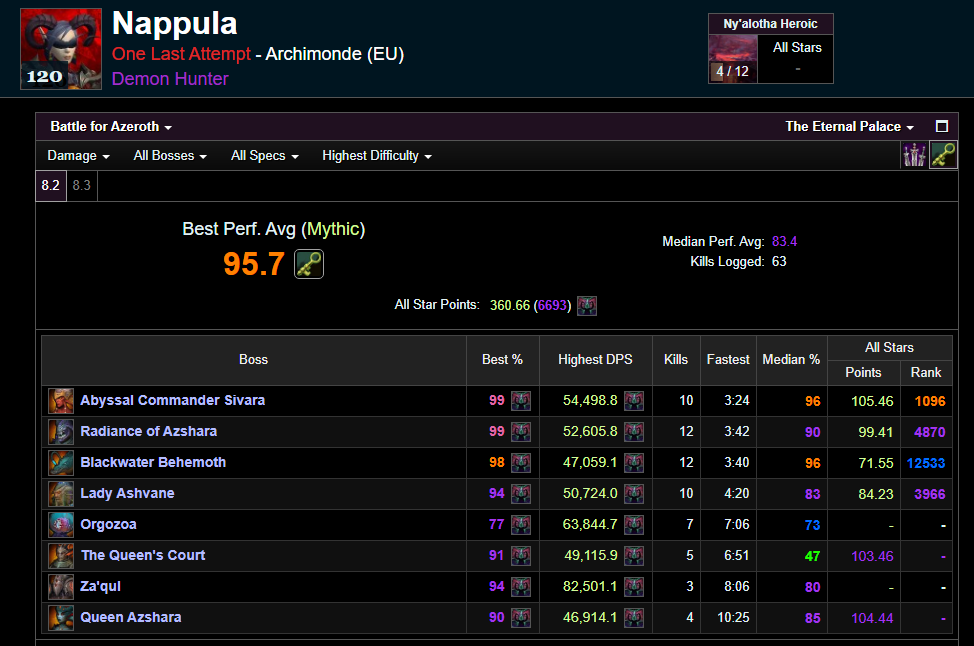Expand the All Specs dropdown
The height and width of the screenshot is (646, 974).
point(265,156)
